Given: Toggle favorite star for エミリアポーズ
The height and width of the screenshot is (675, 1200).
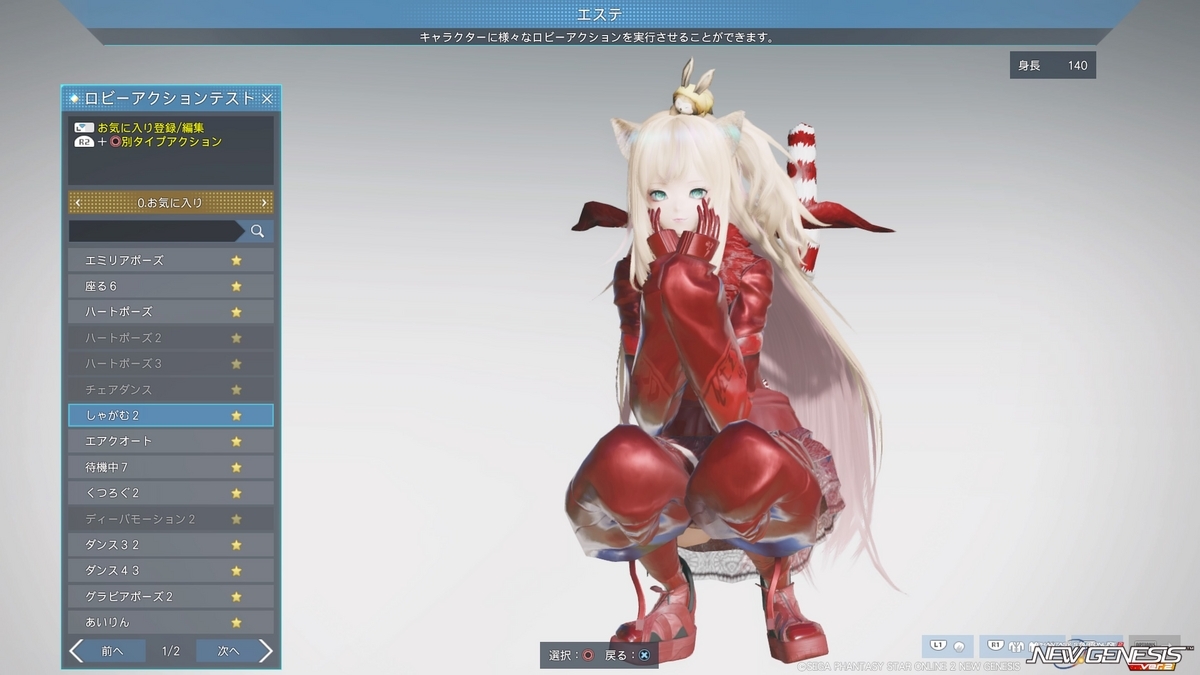Looking at the screenshot, I should pos(237,260).
